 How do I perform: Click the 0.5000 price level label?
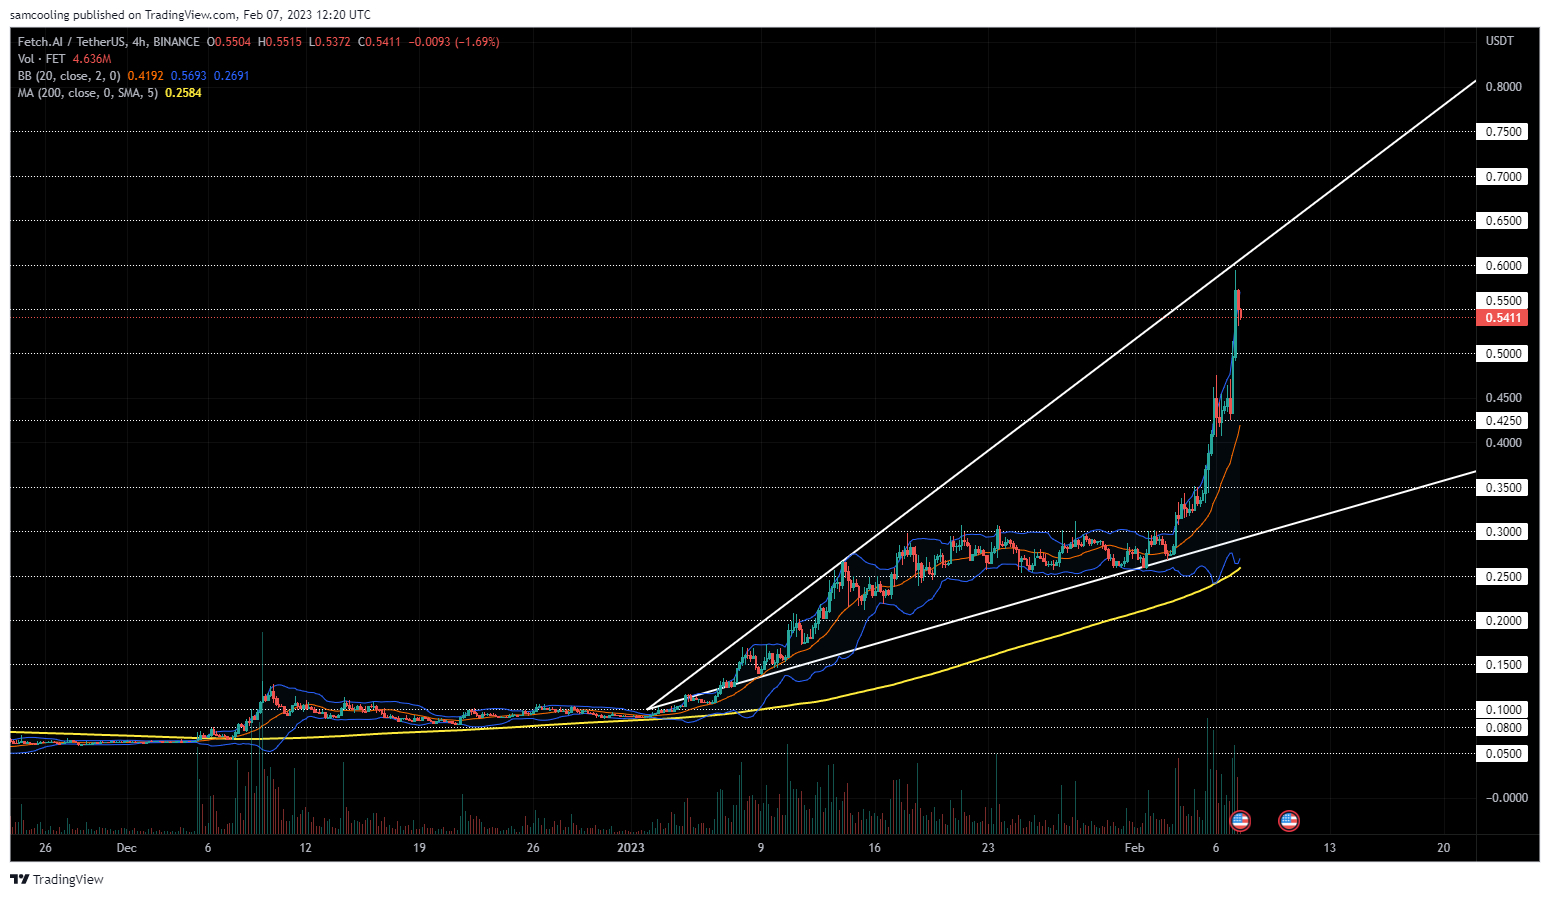(1502, 354)
